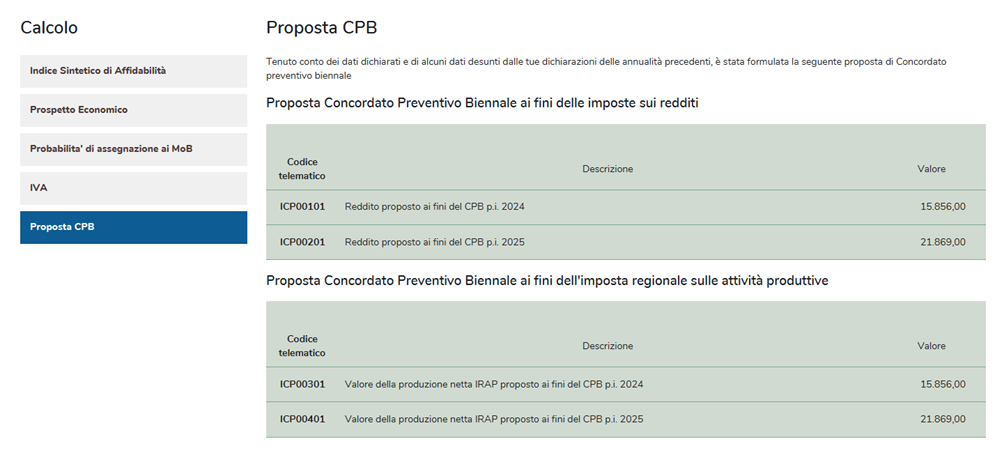Click value 21.869,00 for reddito 2025
The image size is (1004, 453).
coord(942,242)
